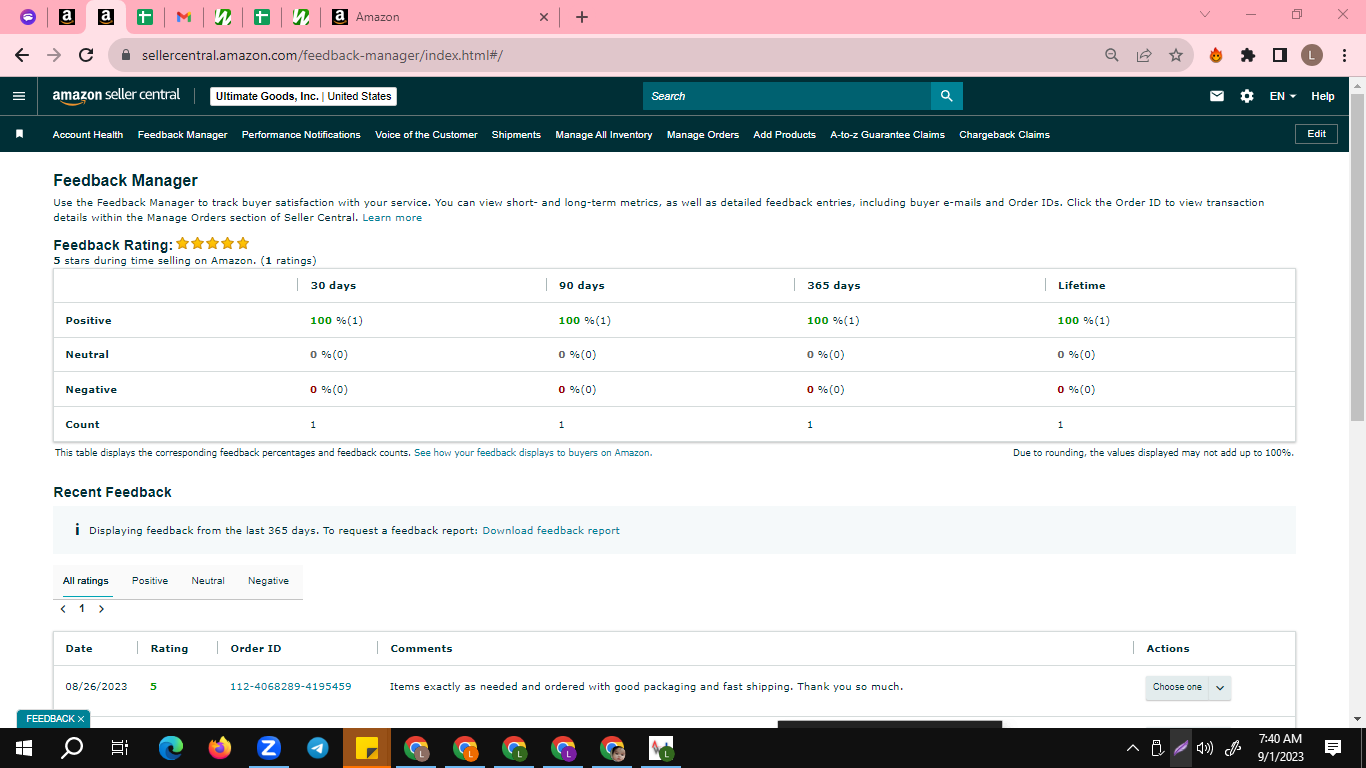The height and width of the screenshot is (768, 1366).
Task: Open Add Products menu item
Action: pyautogui.click(x=785, y=134)
